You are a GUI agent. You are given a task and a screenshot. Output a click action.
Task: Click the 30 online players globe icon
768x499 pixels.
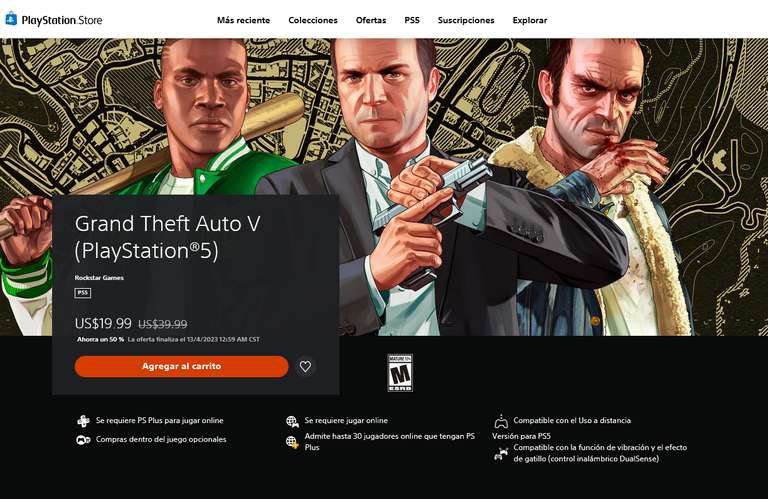292,442
